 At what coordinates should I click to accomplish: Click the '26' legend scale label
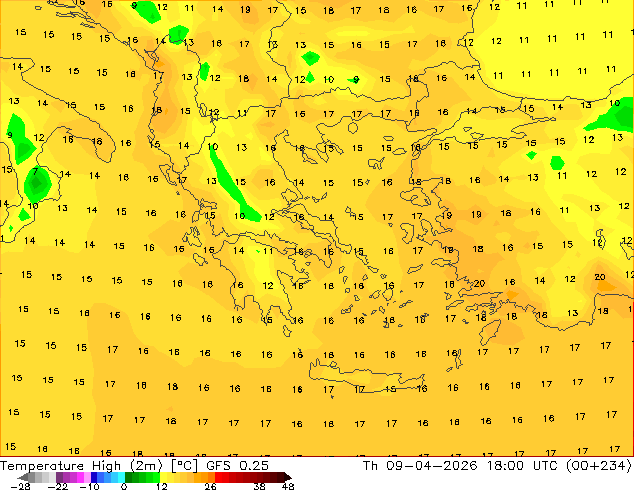click(x=210, y=486)
